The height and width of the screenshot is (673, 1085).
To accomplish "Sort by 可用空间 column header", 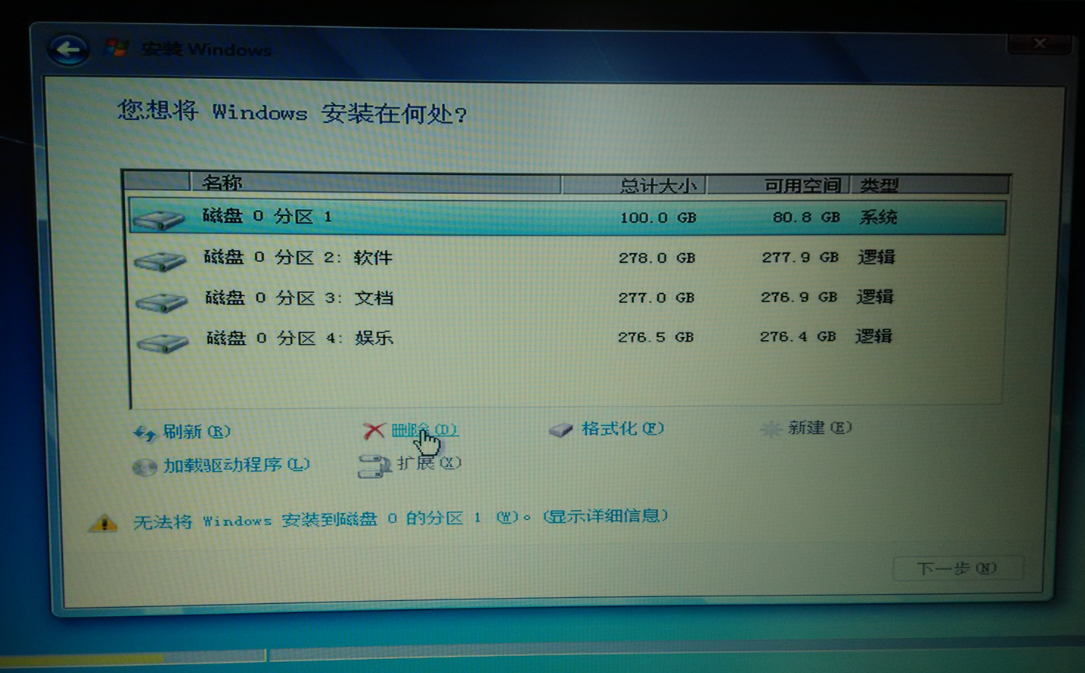I will (x=778, y=185).
